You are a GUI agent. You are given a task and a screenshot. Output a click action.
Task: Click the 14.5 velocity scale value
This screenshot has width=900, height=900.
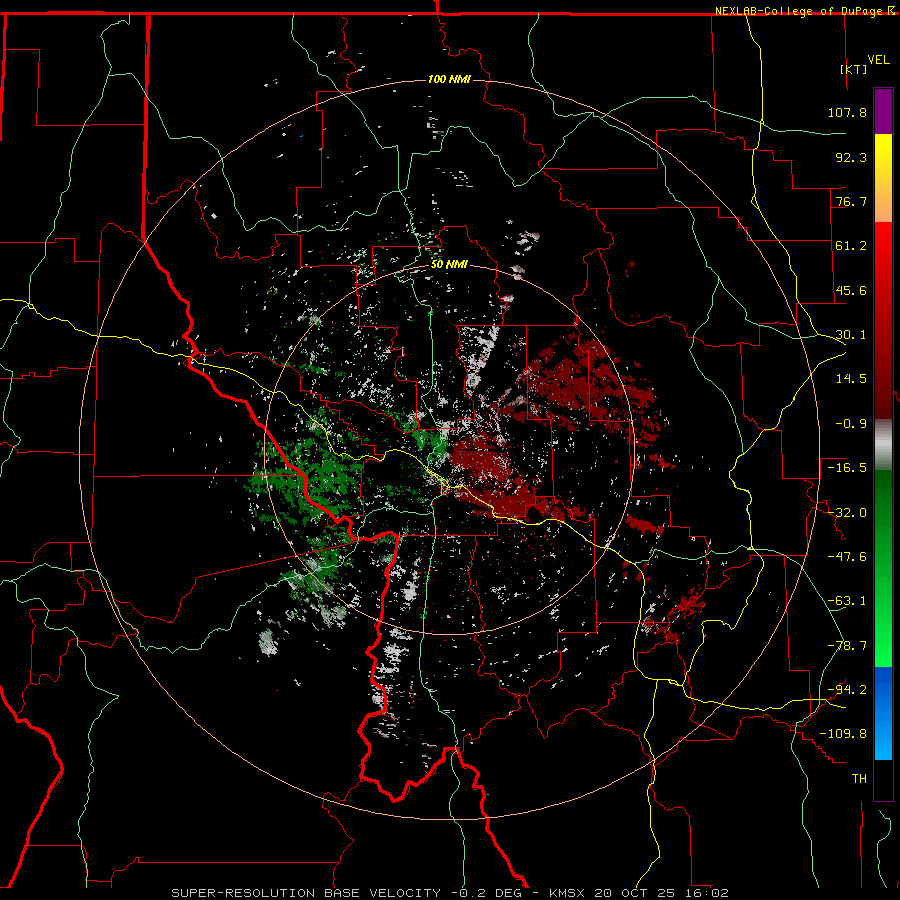pos(851,379)
